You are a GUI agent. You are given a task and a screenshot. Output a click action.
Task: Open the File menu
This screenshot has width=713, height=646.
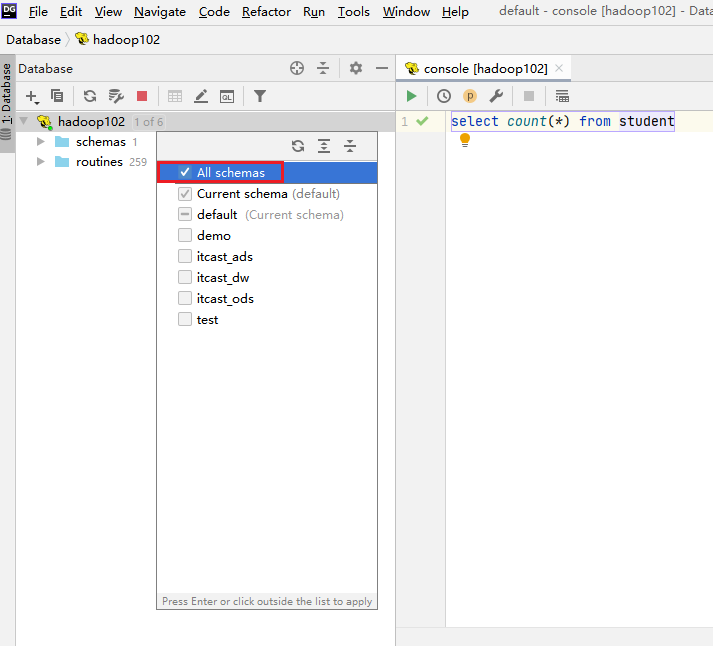(38, 11)
